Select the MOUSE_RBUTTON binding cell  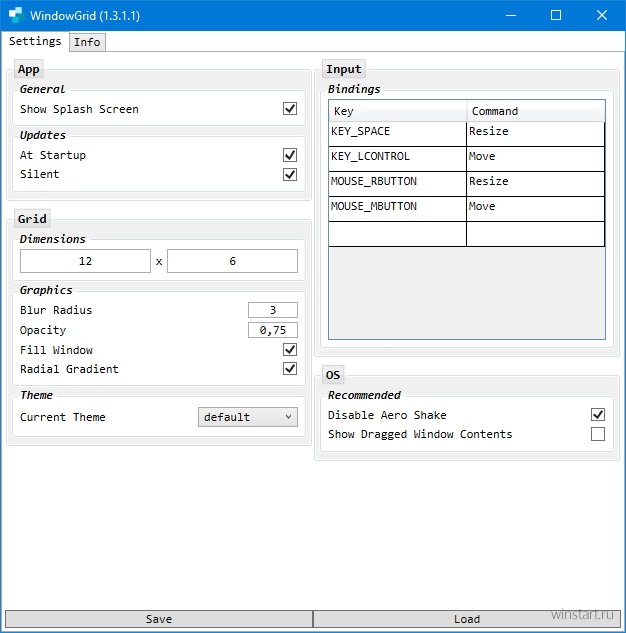(x=397, y=184)
